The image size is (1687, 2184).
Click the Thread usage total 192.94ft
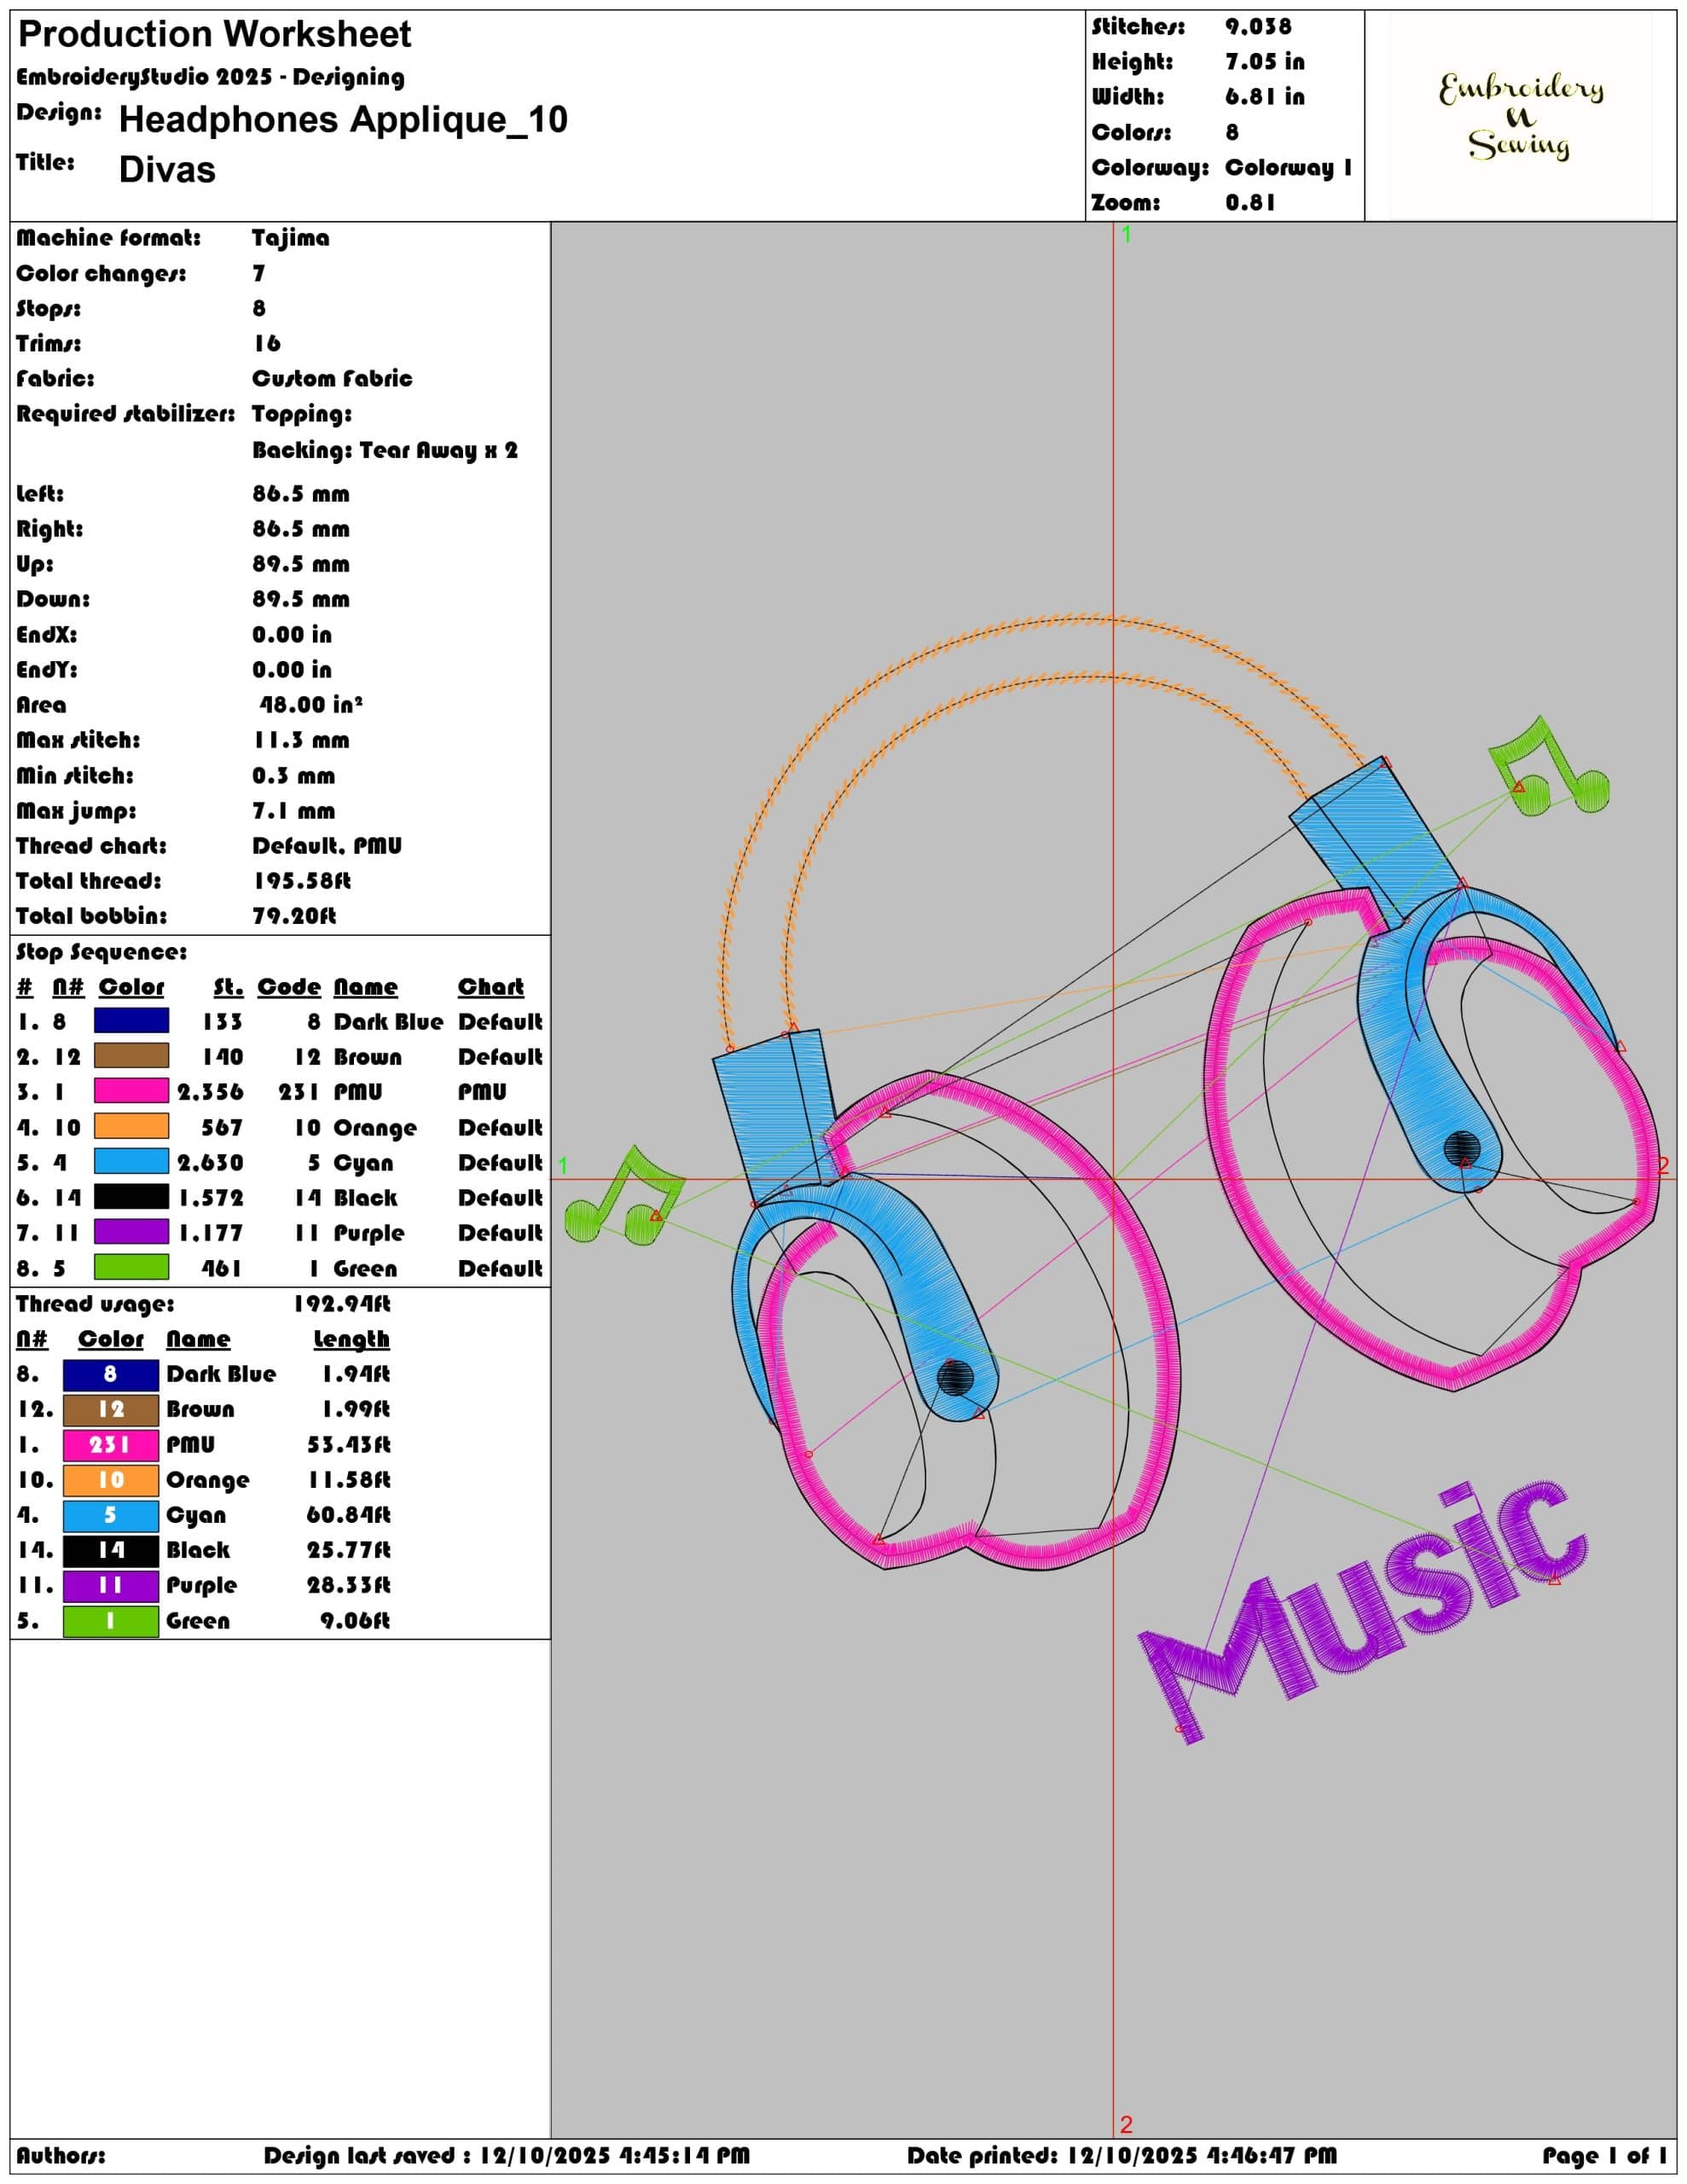342,1303
